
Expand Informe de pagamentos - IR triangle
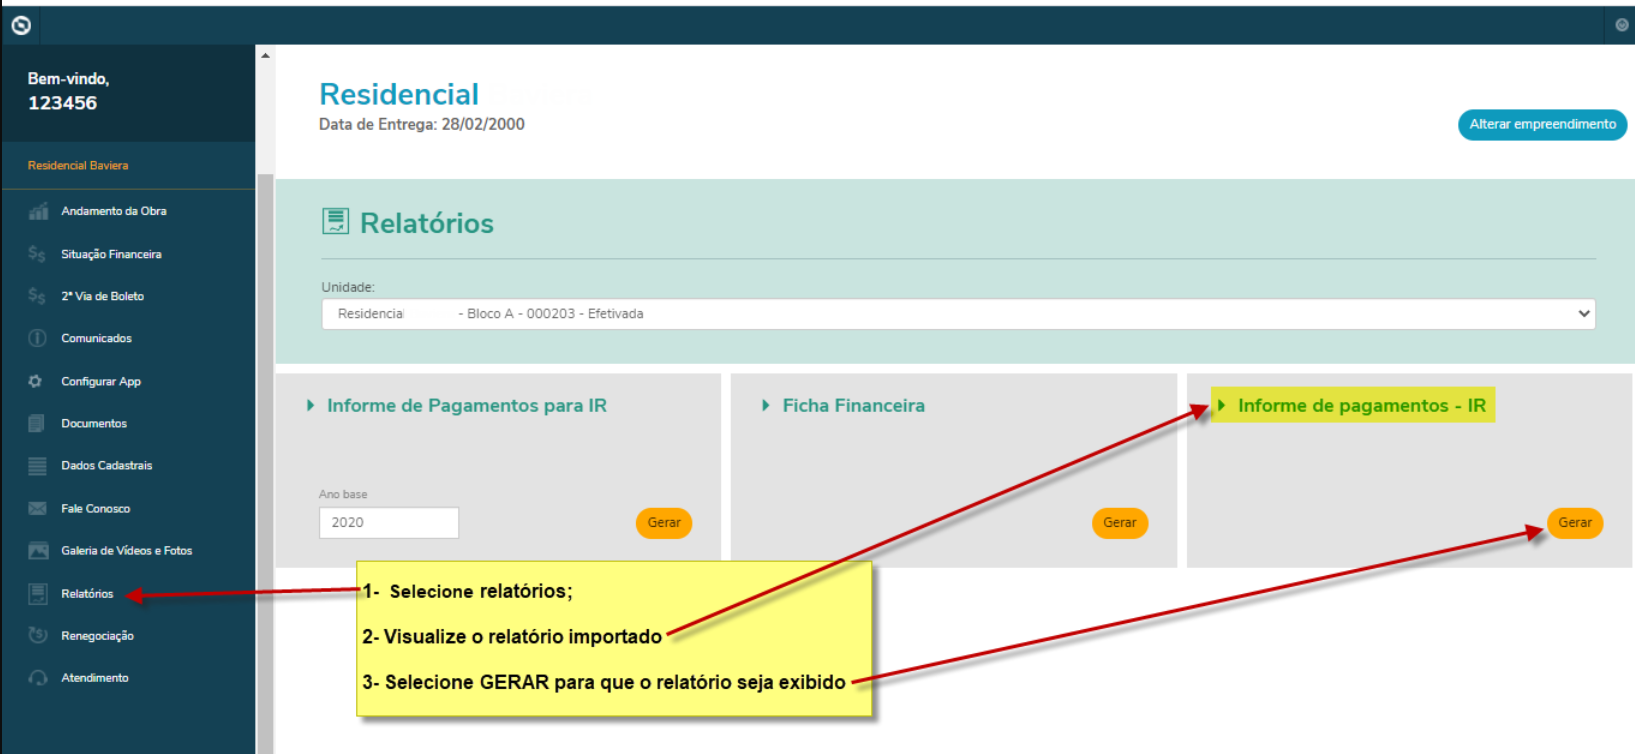pyautogui.click(x=1222, y=405)
